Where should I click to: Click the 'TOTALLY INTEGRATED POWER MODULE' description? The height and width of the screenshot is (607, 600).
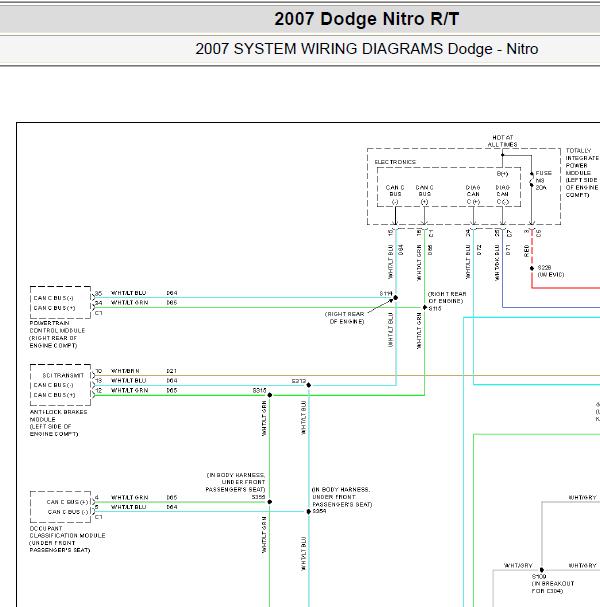point(582,173)
